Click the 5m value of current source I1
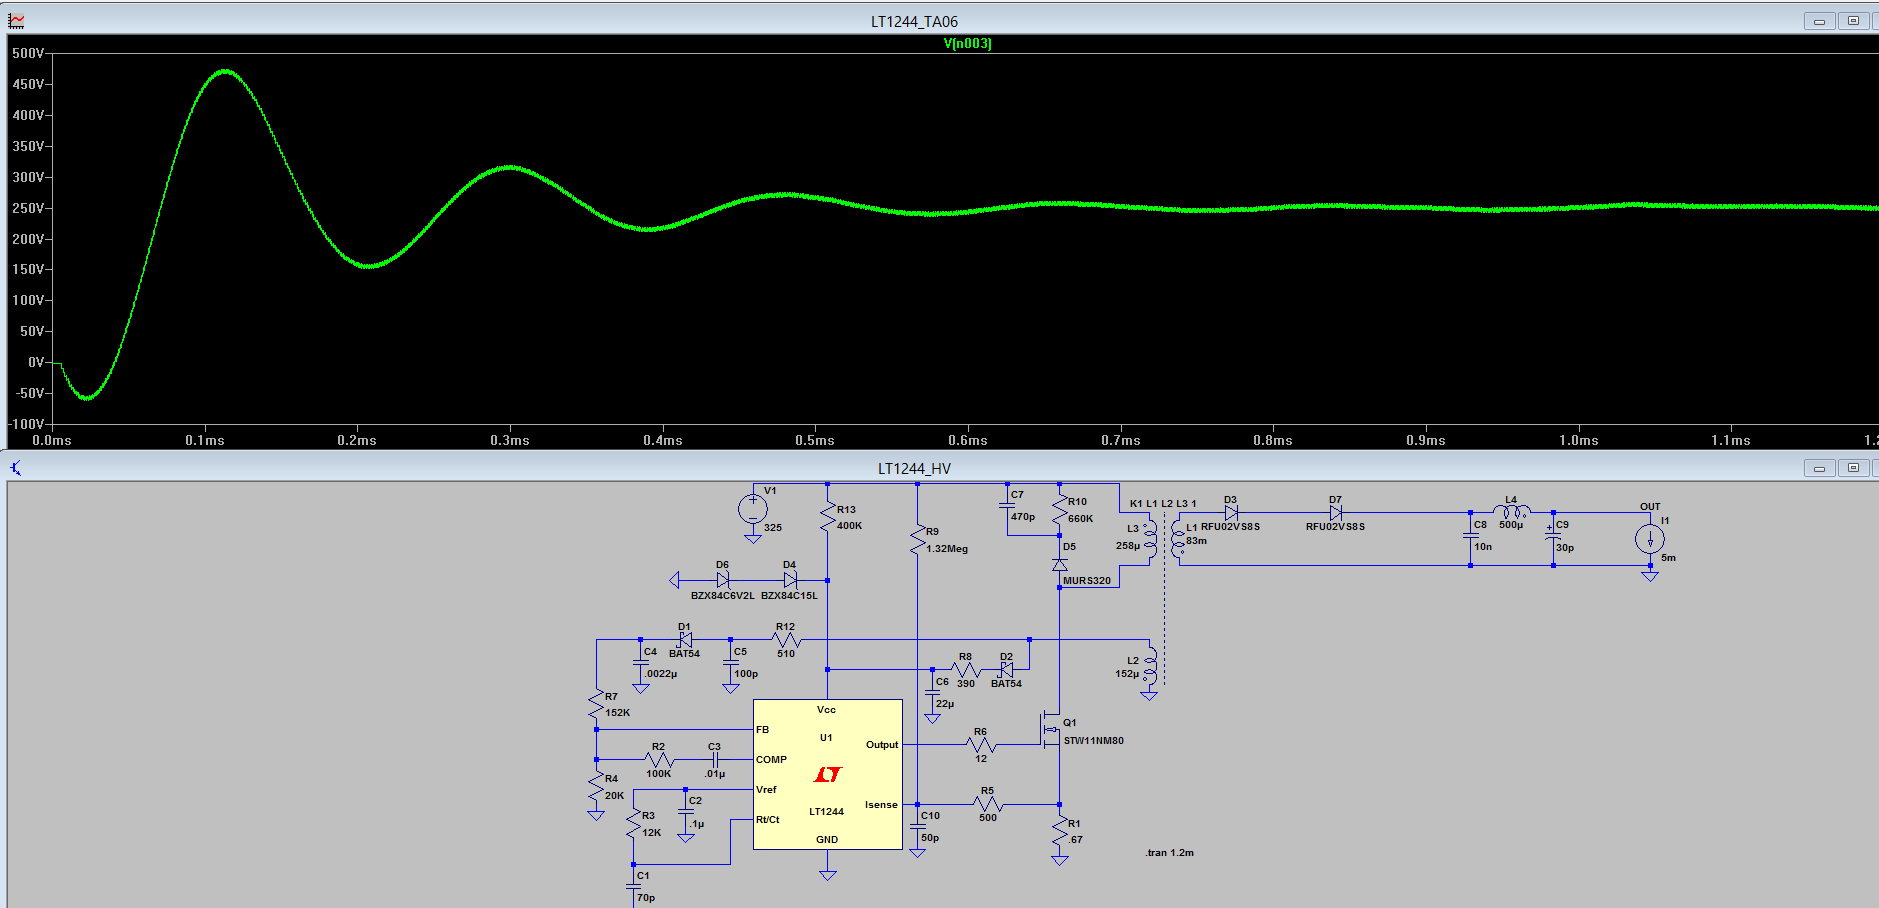 [1668, 558]
